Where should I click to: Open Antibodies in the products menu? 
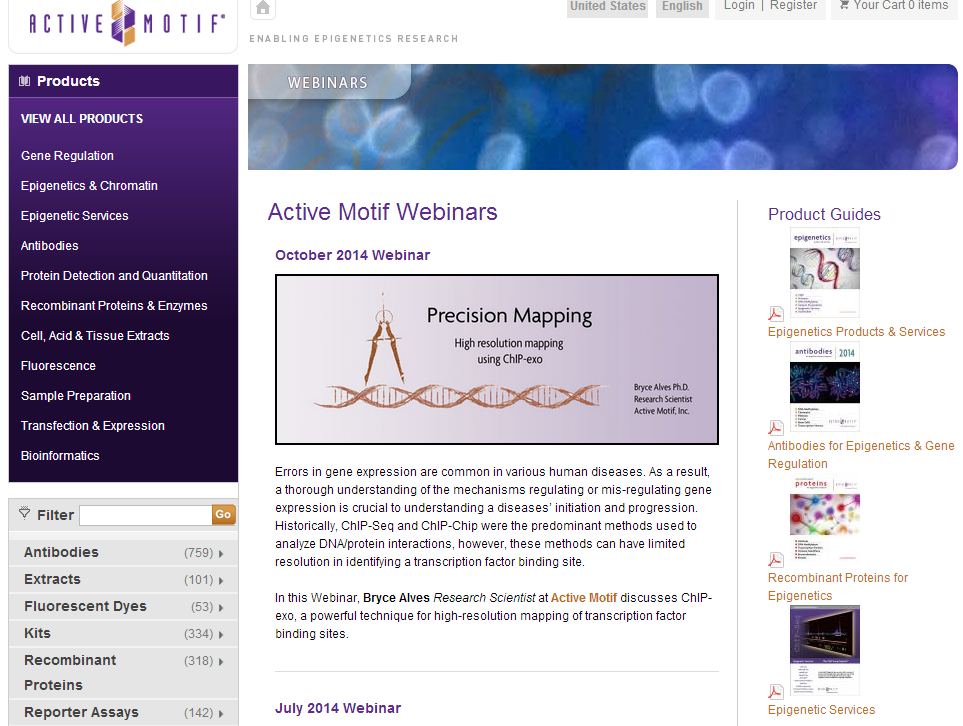pos(50,246)
